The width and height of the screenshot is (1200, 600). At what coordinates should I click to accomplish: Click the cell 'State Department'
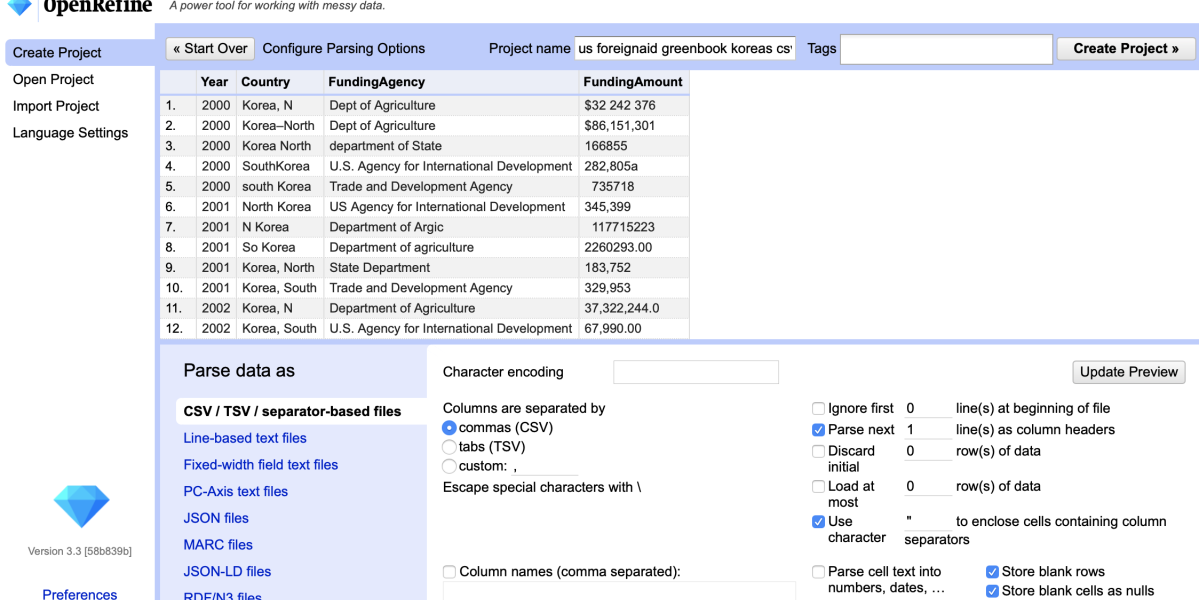coord(450,268)
